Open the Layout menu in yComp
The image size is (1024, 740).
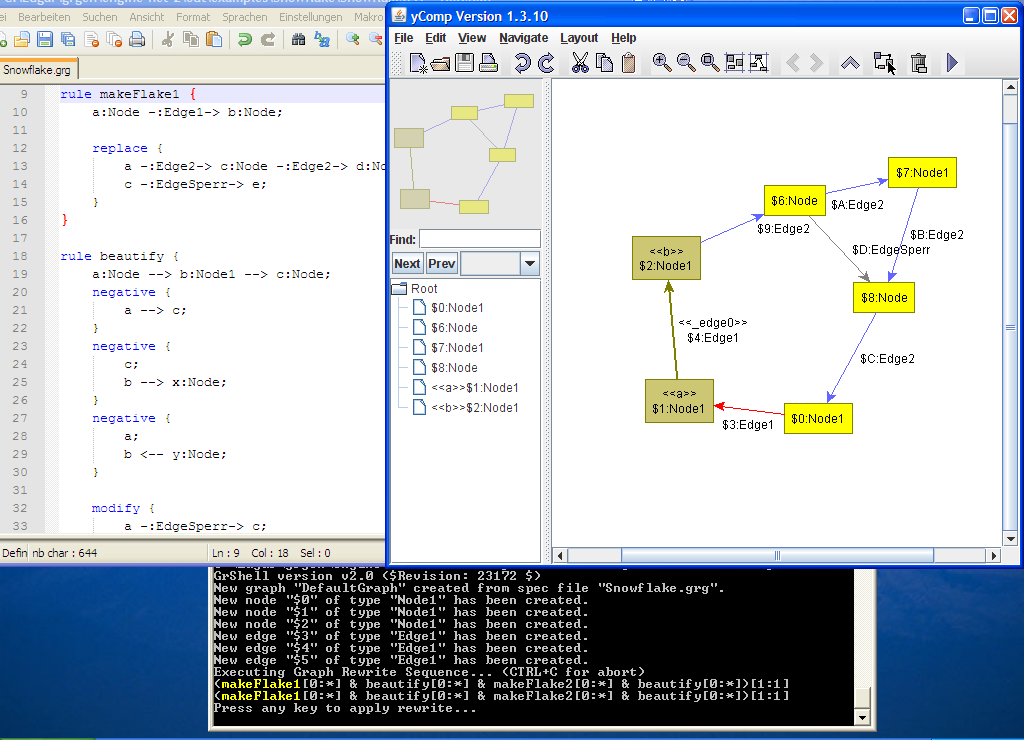pos(579,38)
